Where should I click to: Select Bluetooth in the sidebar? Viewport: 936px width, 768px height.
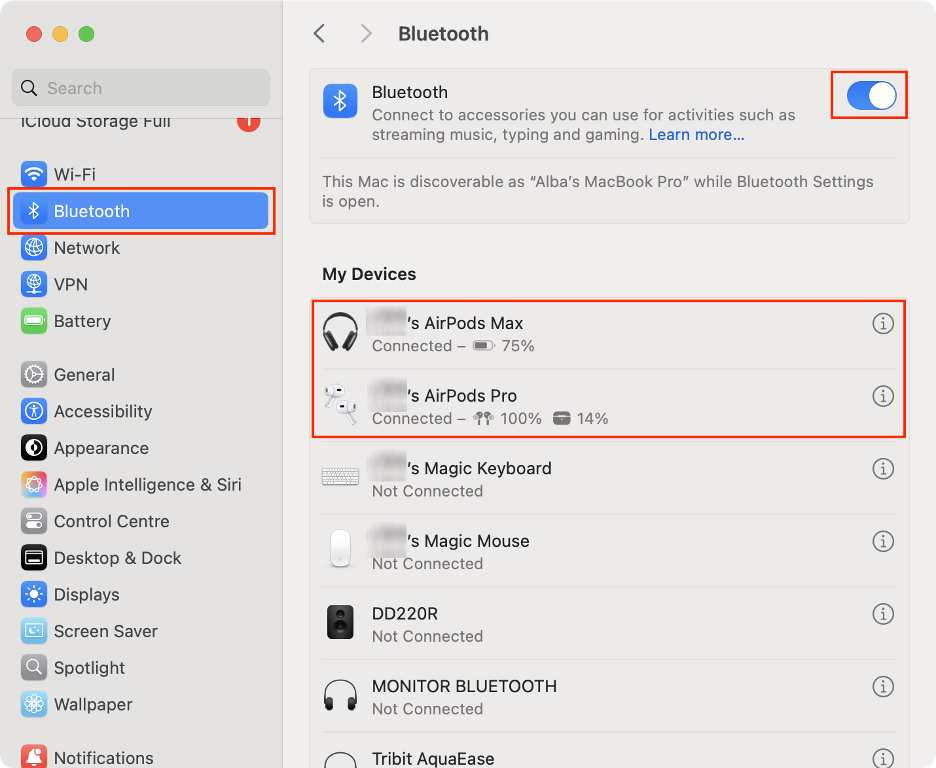click(141, 211)
